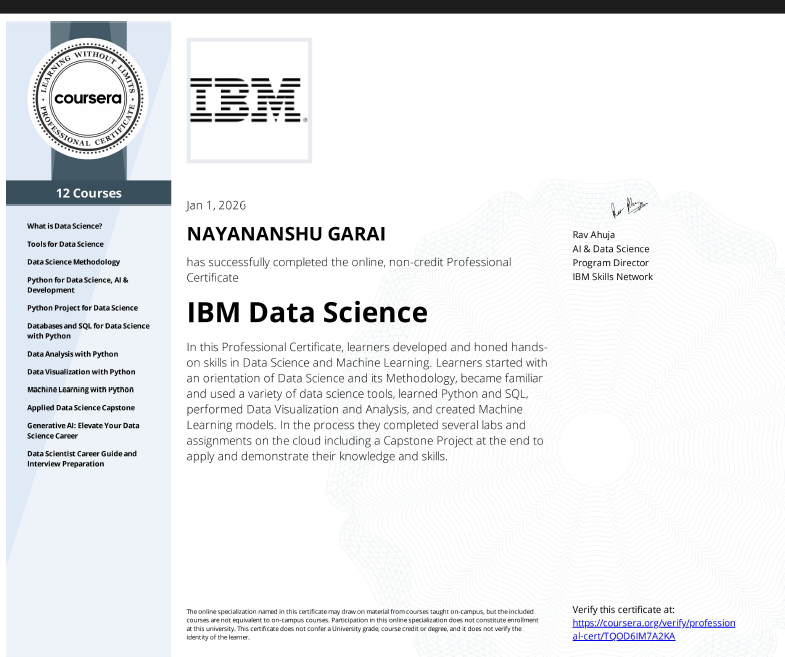Select 'Python for Data Science, AI & Development'
The image size is (785, 657).
(78, 285)
